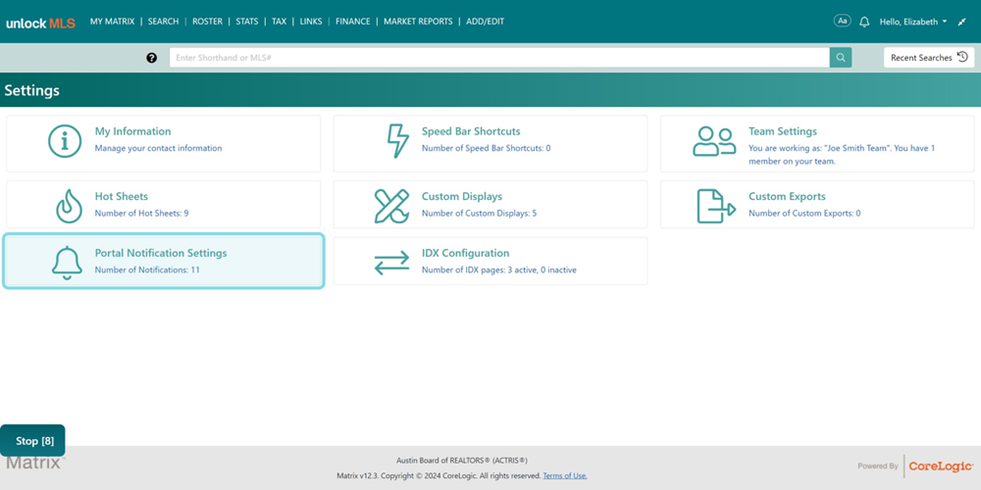This screenshot has width=981, height=490.
Task: Open the My Information title link
Action: coord(133,131)
